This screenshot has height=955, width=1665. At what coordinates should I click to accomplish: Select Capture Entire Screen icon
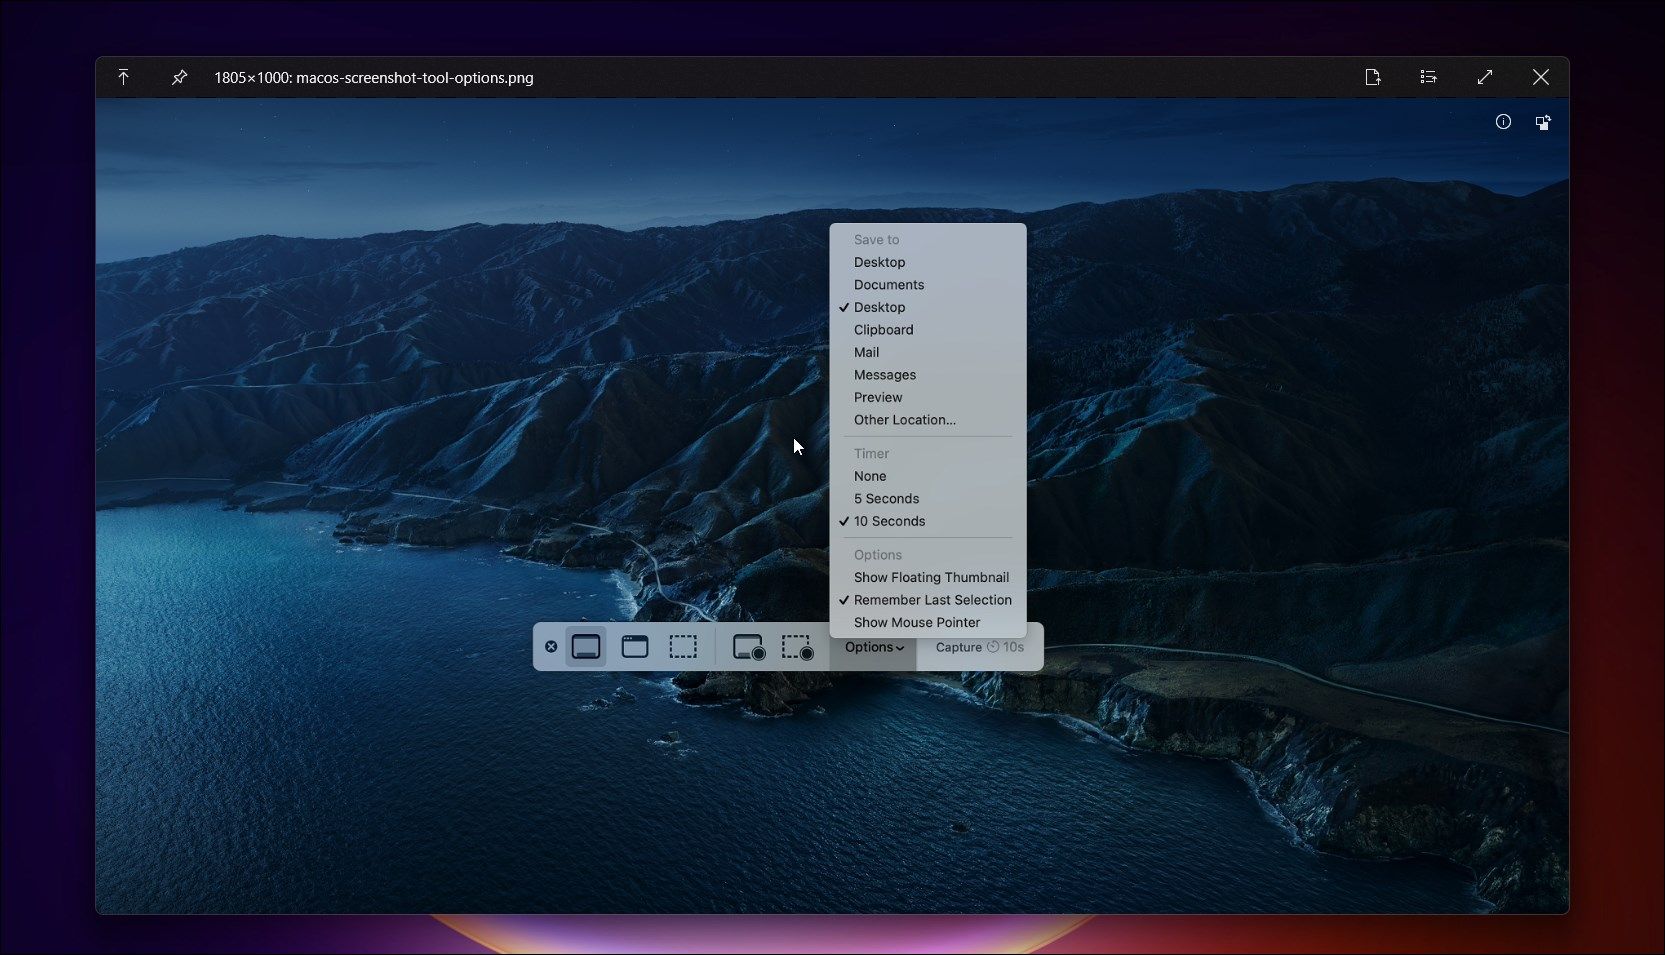586,647
